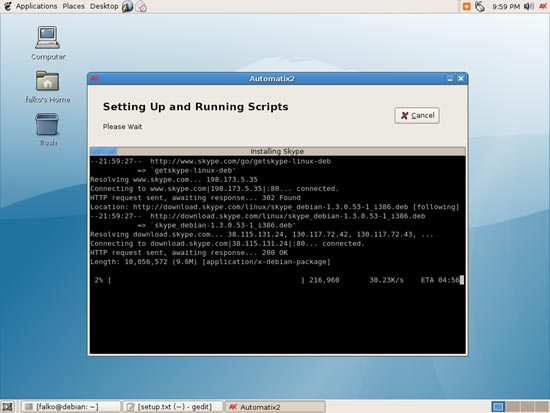Launch the web browser panel icon
550x413 pixels.
click(127, 6)
